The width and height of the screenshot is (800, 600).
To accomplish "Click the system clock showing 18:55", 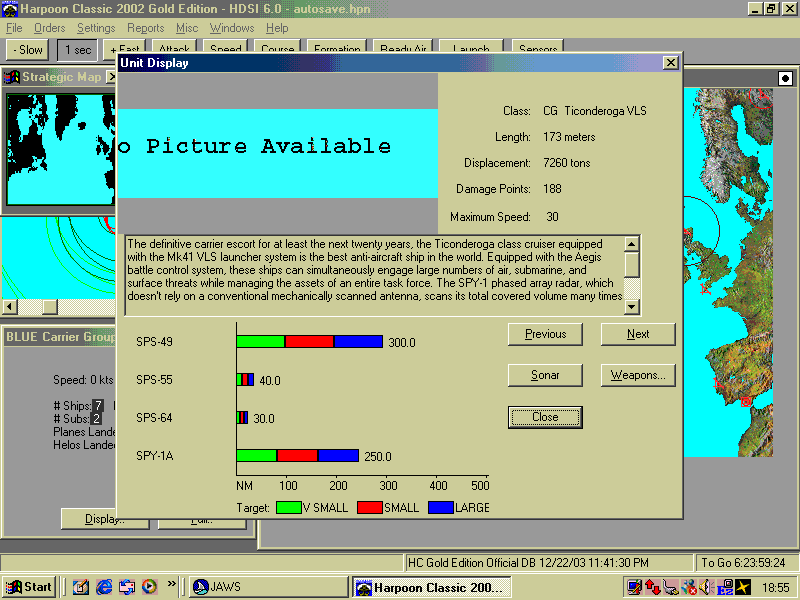I will click(776, 588).
